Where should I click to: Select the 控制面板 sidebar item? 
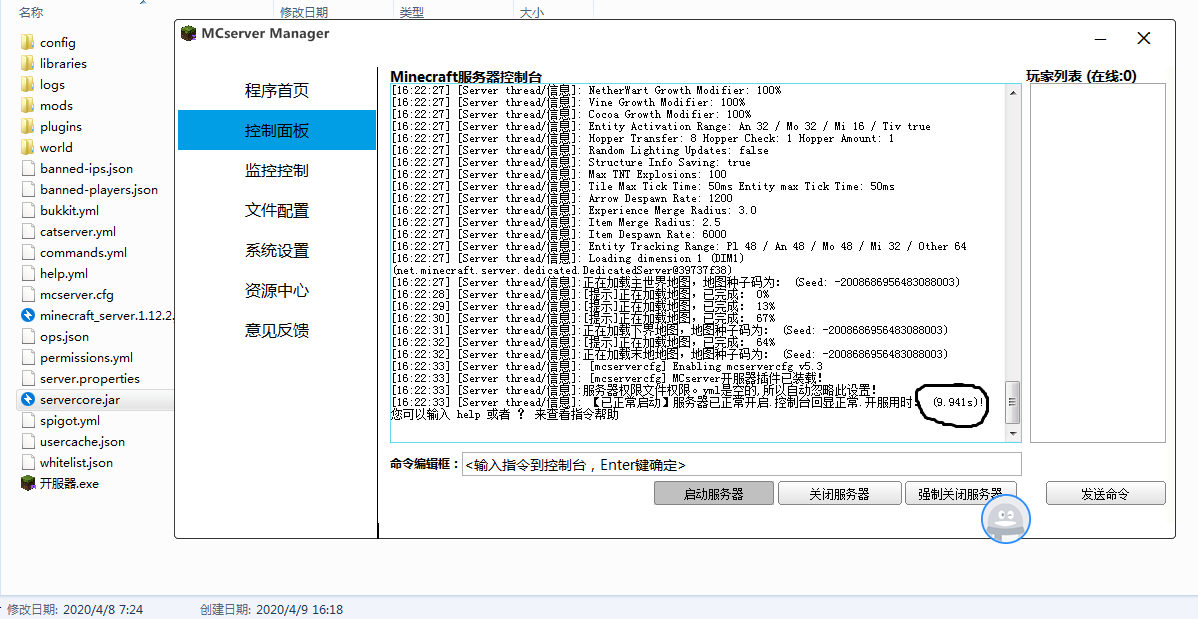point(277,130)
